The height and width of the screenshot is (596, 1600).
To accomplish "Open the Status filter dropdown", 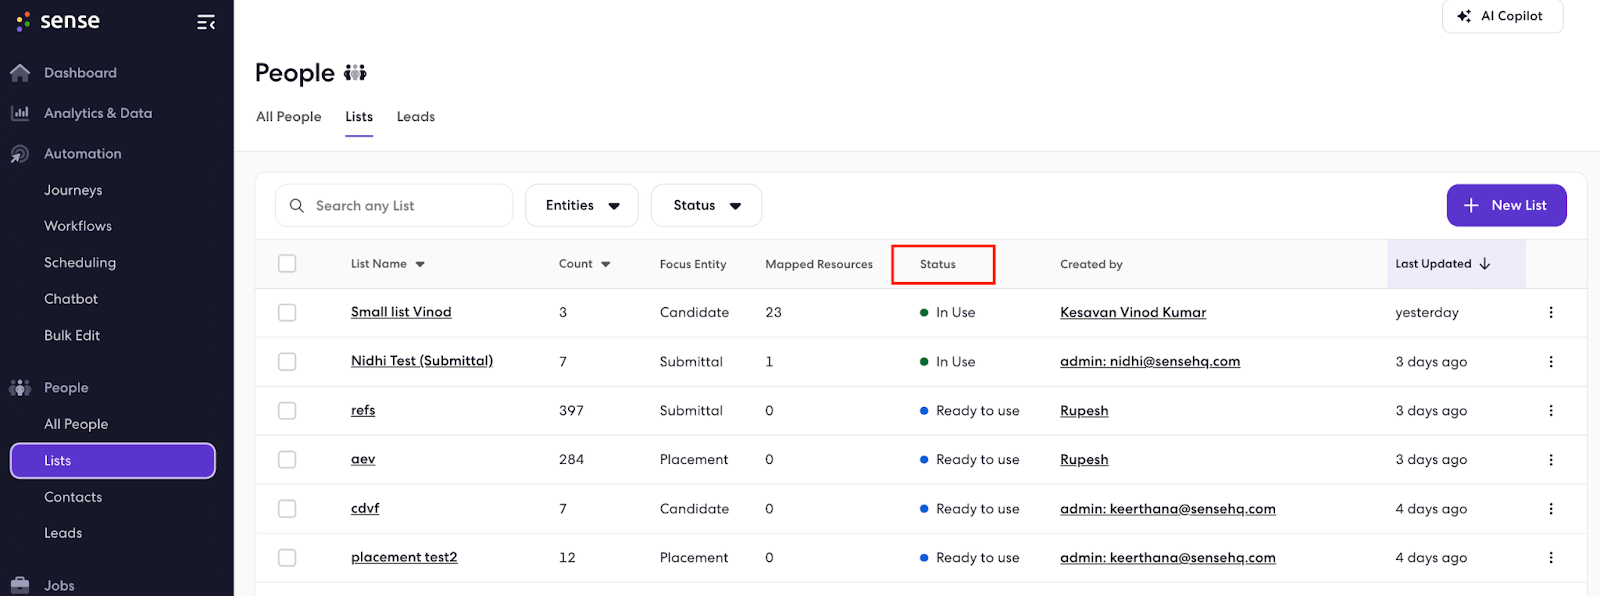I will point(706,205).
